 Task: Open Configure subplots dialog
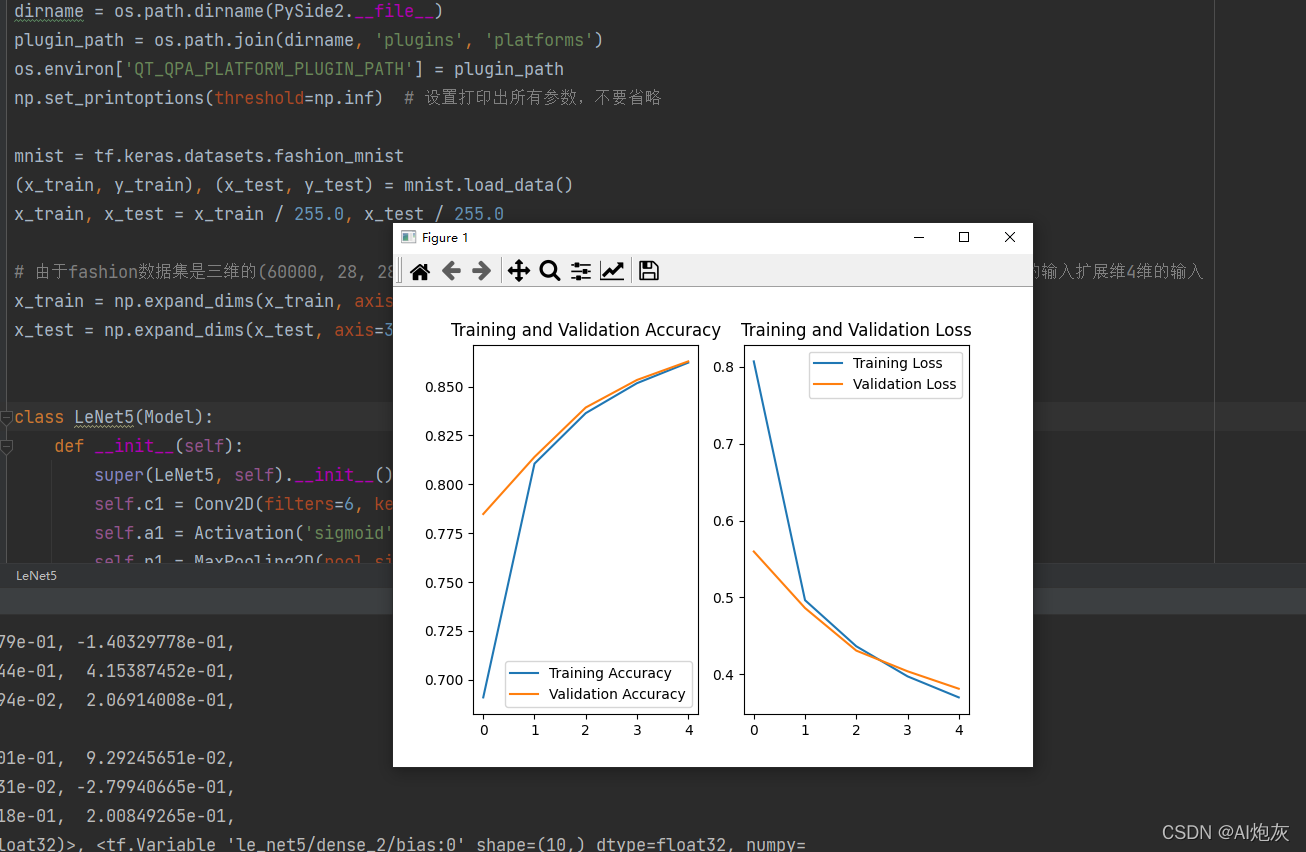coord(581,271)
